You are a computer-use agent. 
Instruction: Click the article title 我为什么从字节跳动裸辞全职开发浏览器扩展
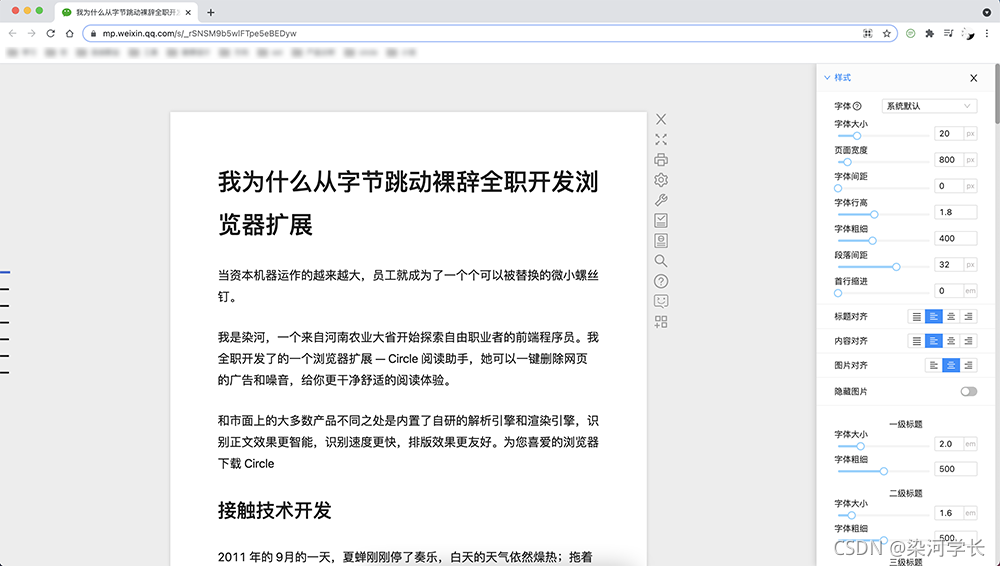408,203
